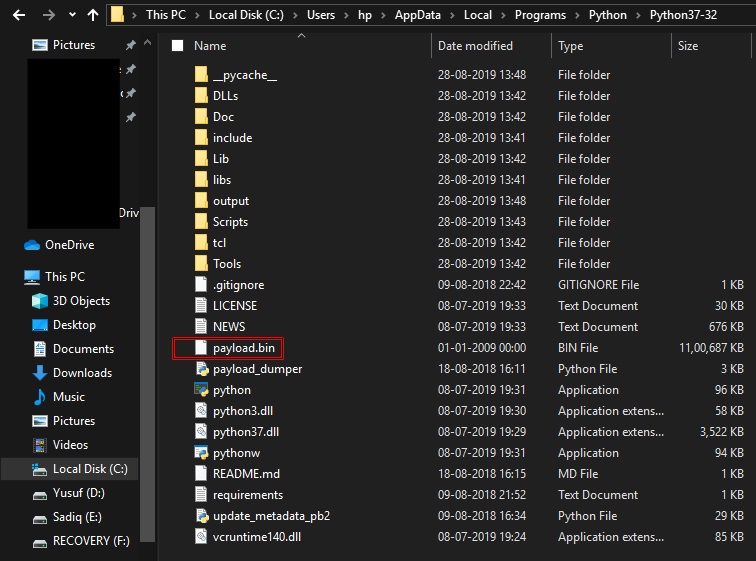Screen dimensions: 756x561
Task: Select the output folder icon
Action: point(202,200)
